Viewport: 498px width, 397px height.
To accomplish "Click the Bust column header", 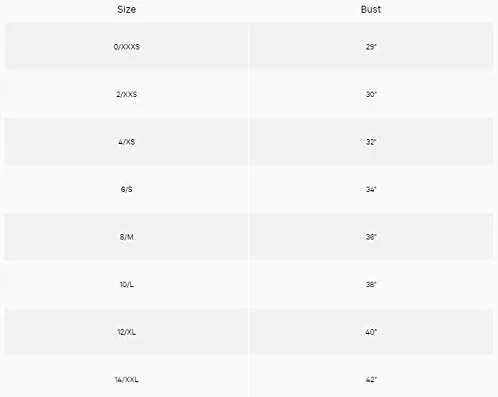I will click(371, 9).
